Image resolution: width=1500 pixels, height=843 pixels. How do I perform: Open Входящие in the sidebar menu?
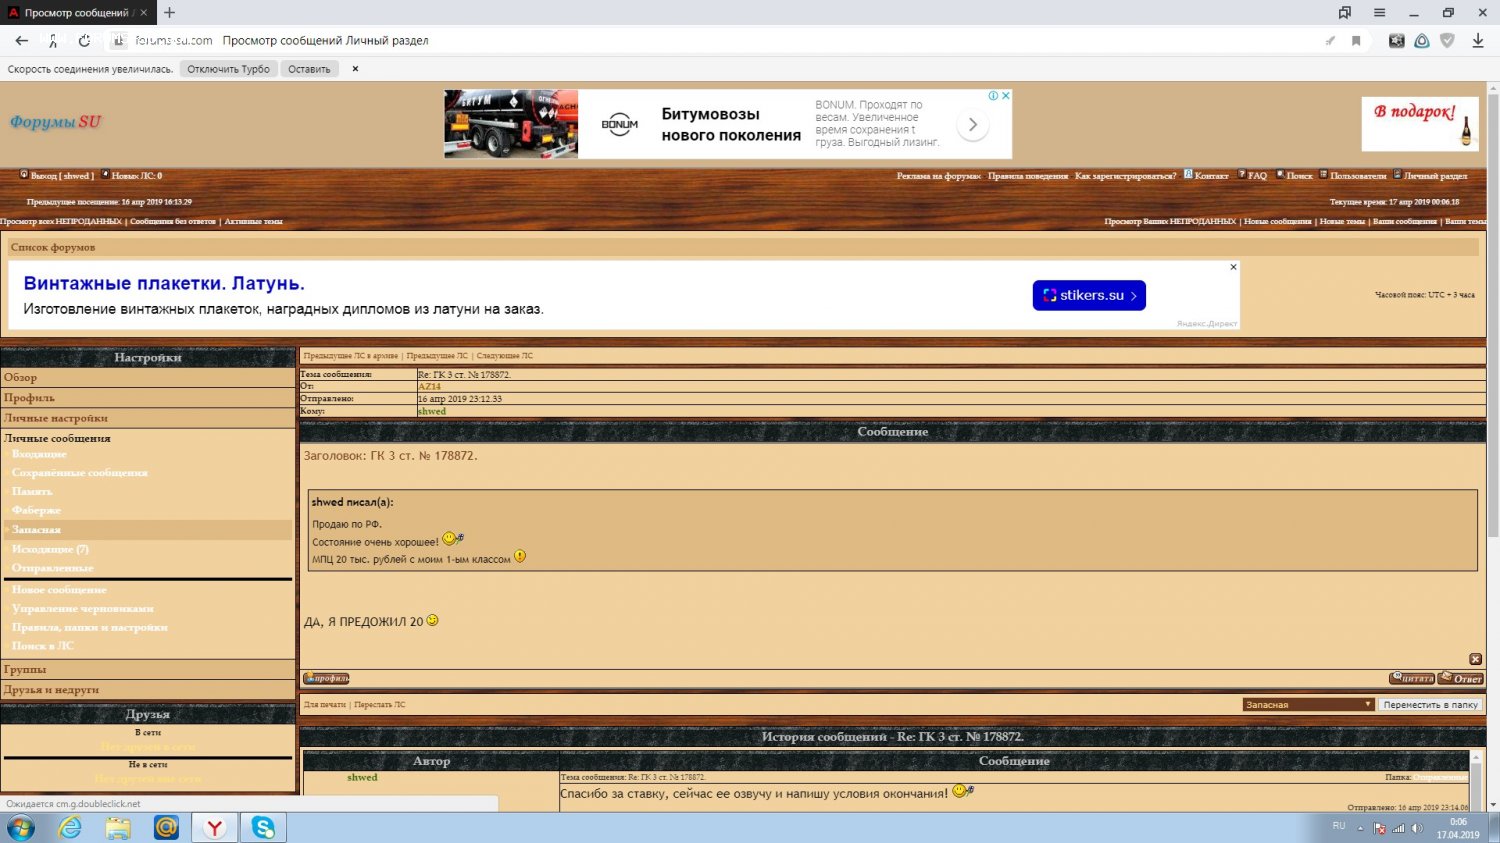click(x=39, y=454)
